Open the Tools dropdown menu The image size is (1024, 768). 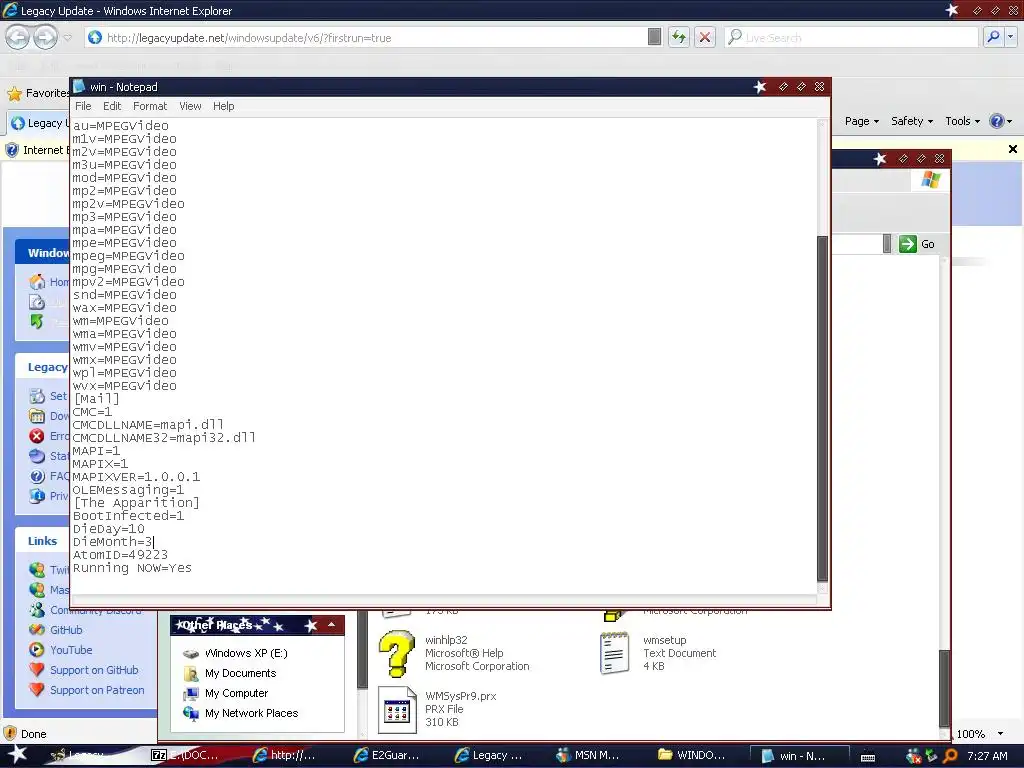point(963,121)
